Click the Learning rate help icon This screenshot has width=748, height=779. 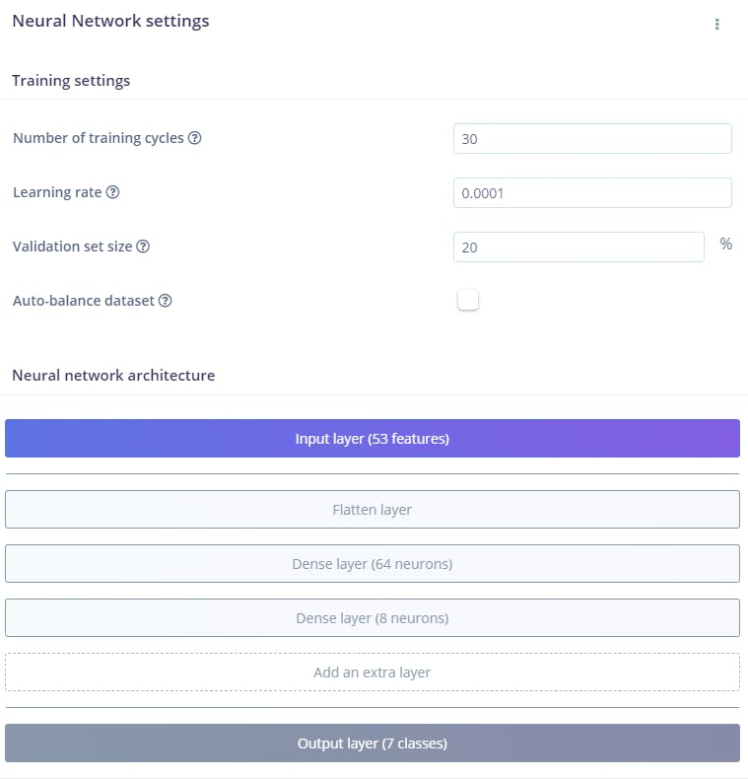pyautogui.click(x=113, y=192)
